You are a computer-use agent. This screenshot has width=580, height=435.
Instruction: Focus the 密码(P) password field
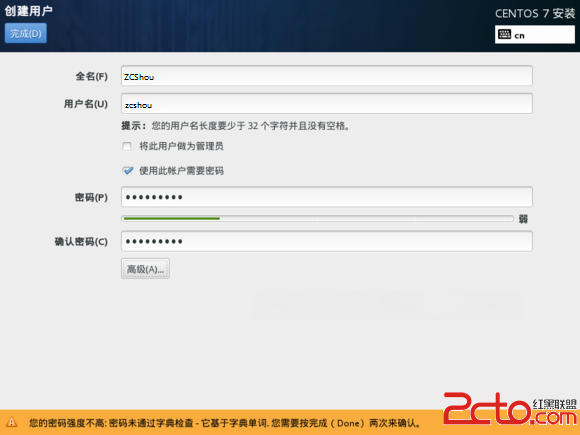tap(327, 197)
